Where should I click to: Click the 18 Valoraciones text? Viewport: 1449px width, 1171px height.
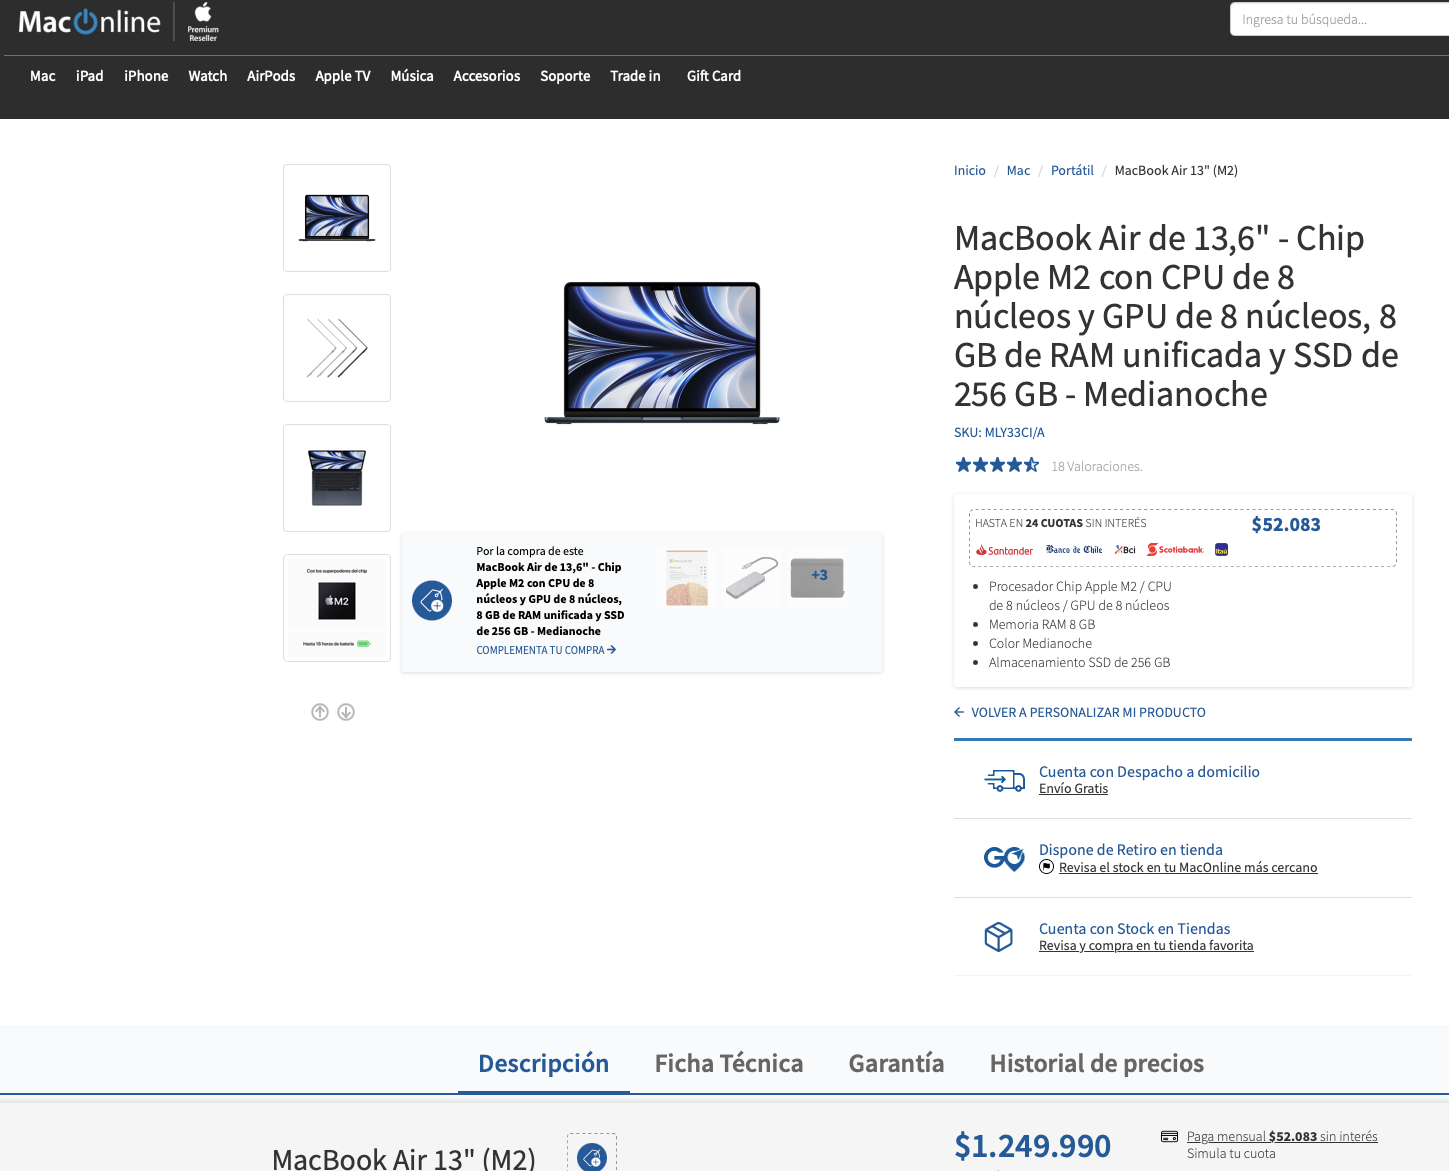click(x=1097, y=466)
